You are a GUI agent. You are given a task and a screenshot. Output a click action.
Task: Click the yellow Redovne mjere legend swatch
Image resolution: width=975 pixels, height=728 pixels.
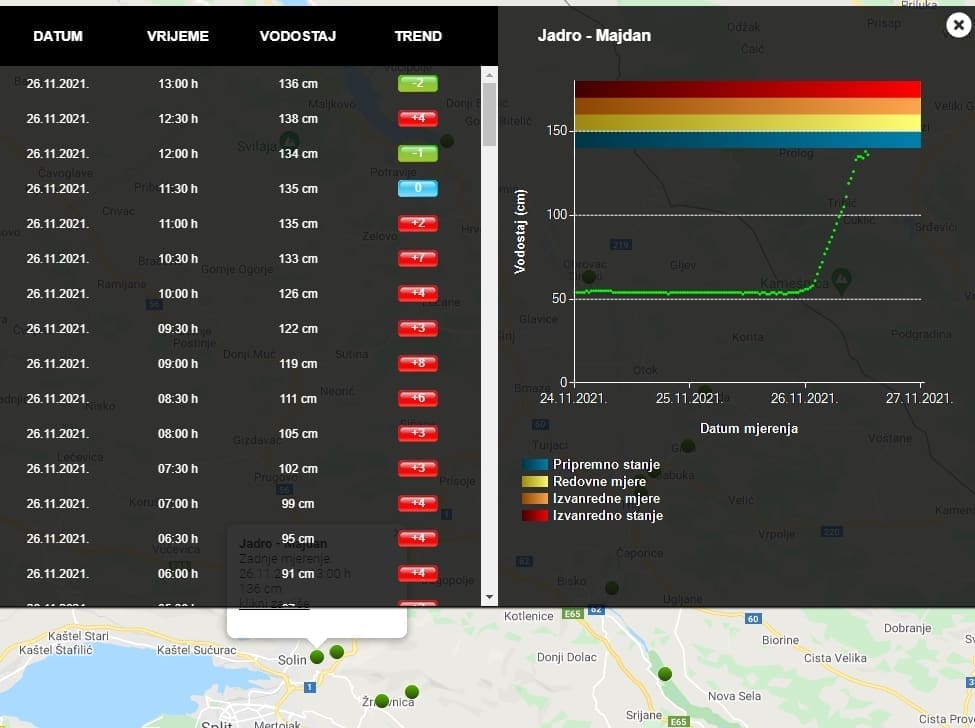pos(535,482)
